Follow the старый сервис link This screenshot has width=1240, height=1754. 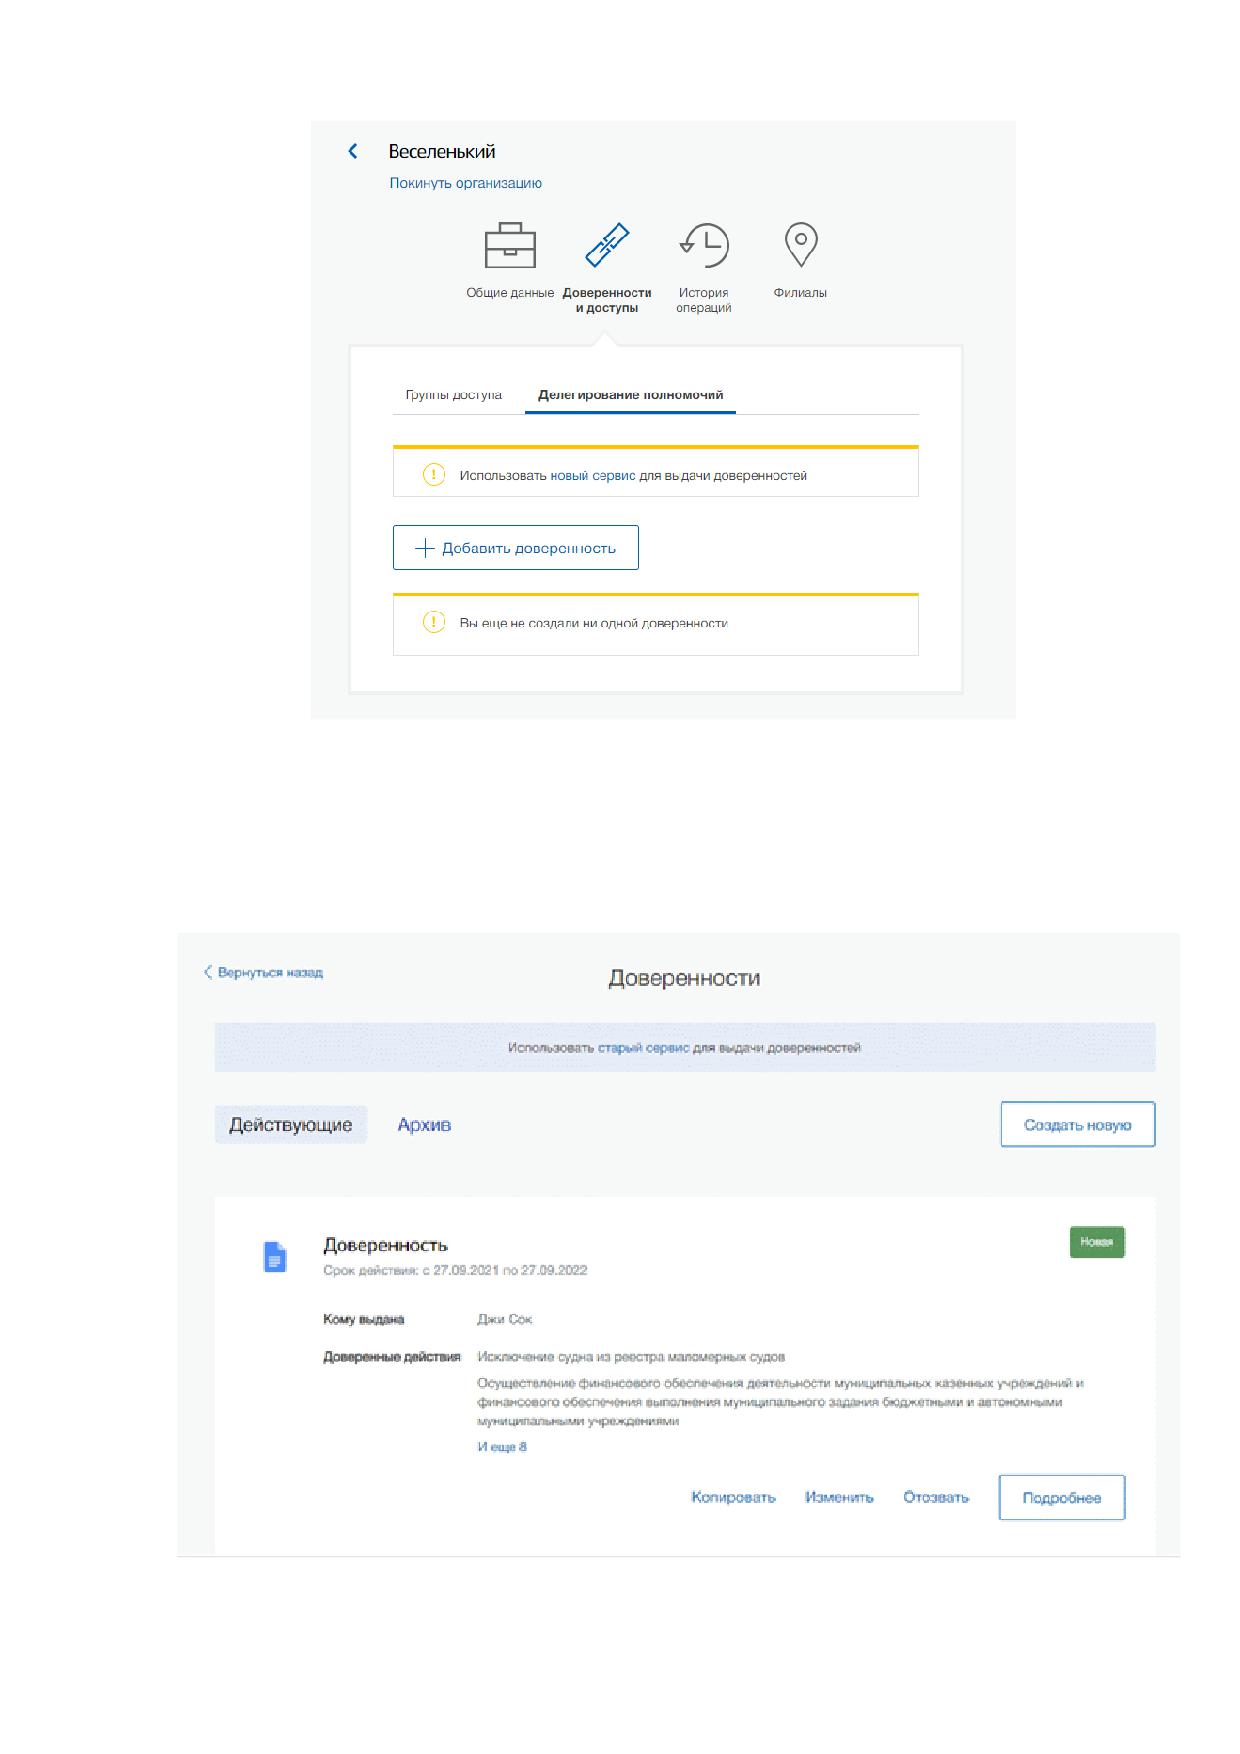click(x=644, y=1048)
